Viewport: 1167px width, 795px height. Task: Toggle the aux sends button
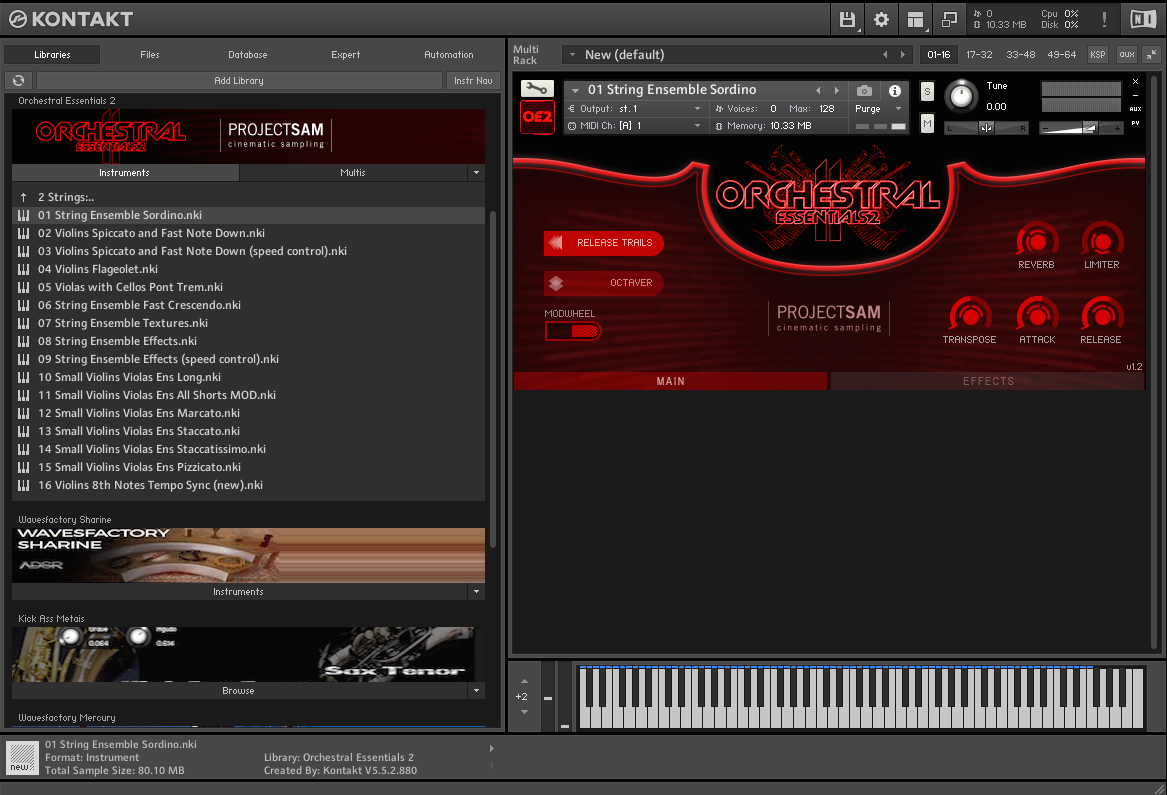click(1127, 54)
